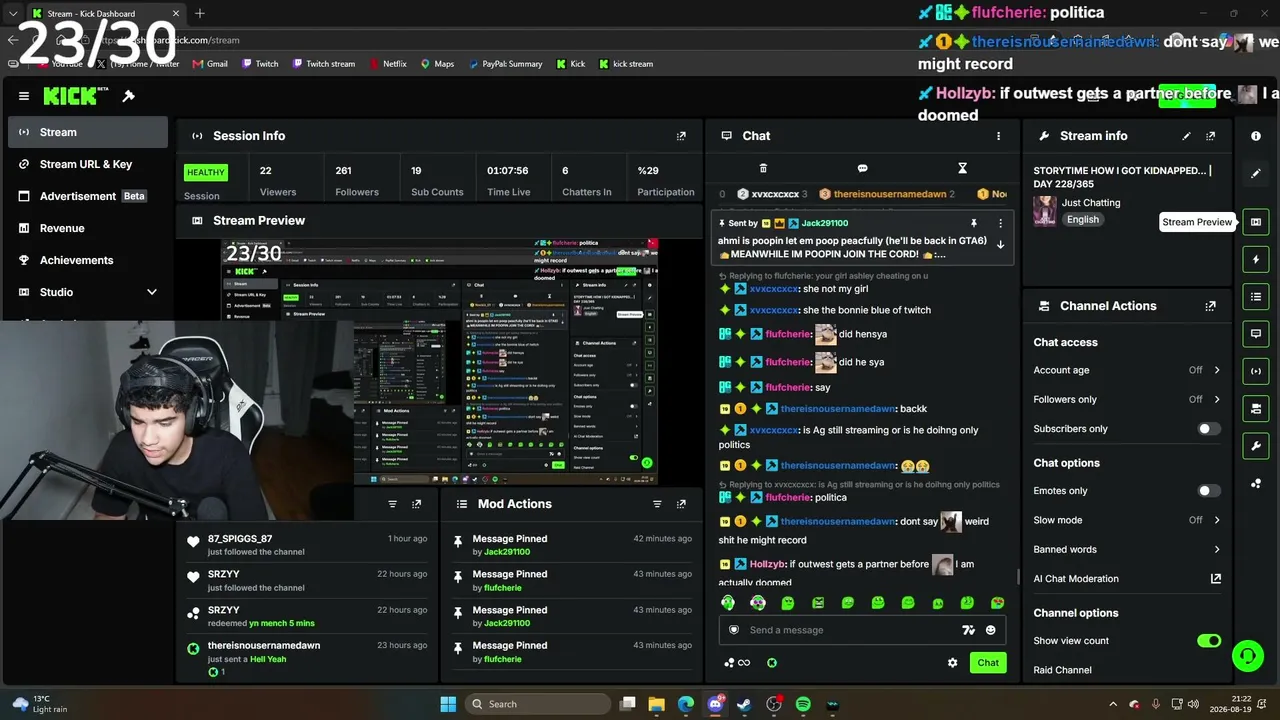Click Raid Channel in Channel options
Screen dimensions: 1280x720
[1062, 670]
